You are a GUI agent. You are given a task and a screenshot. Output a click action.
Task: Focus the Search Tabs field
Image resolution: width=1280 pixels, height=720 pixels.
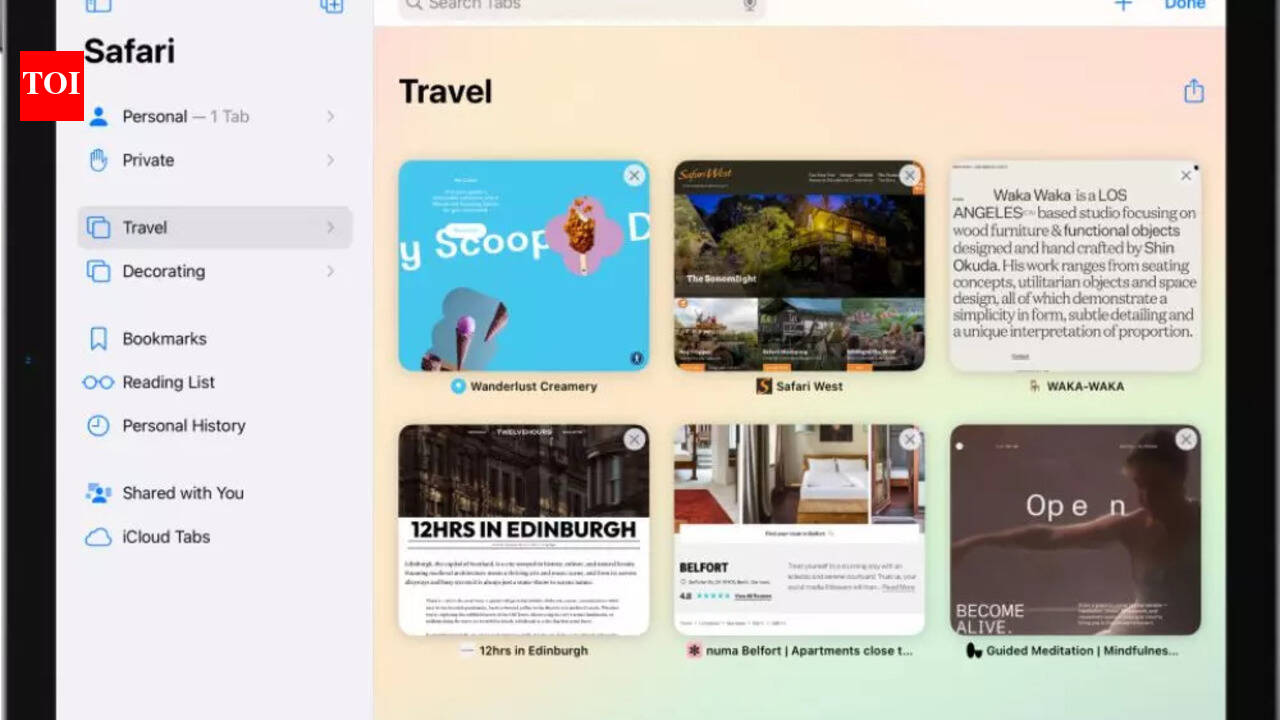(x=582, y=7)
